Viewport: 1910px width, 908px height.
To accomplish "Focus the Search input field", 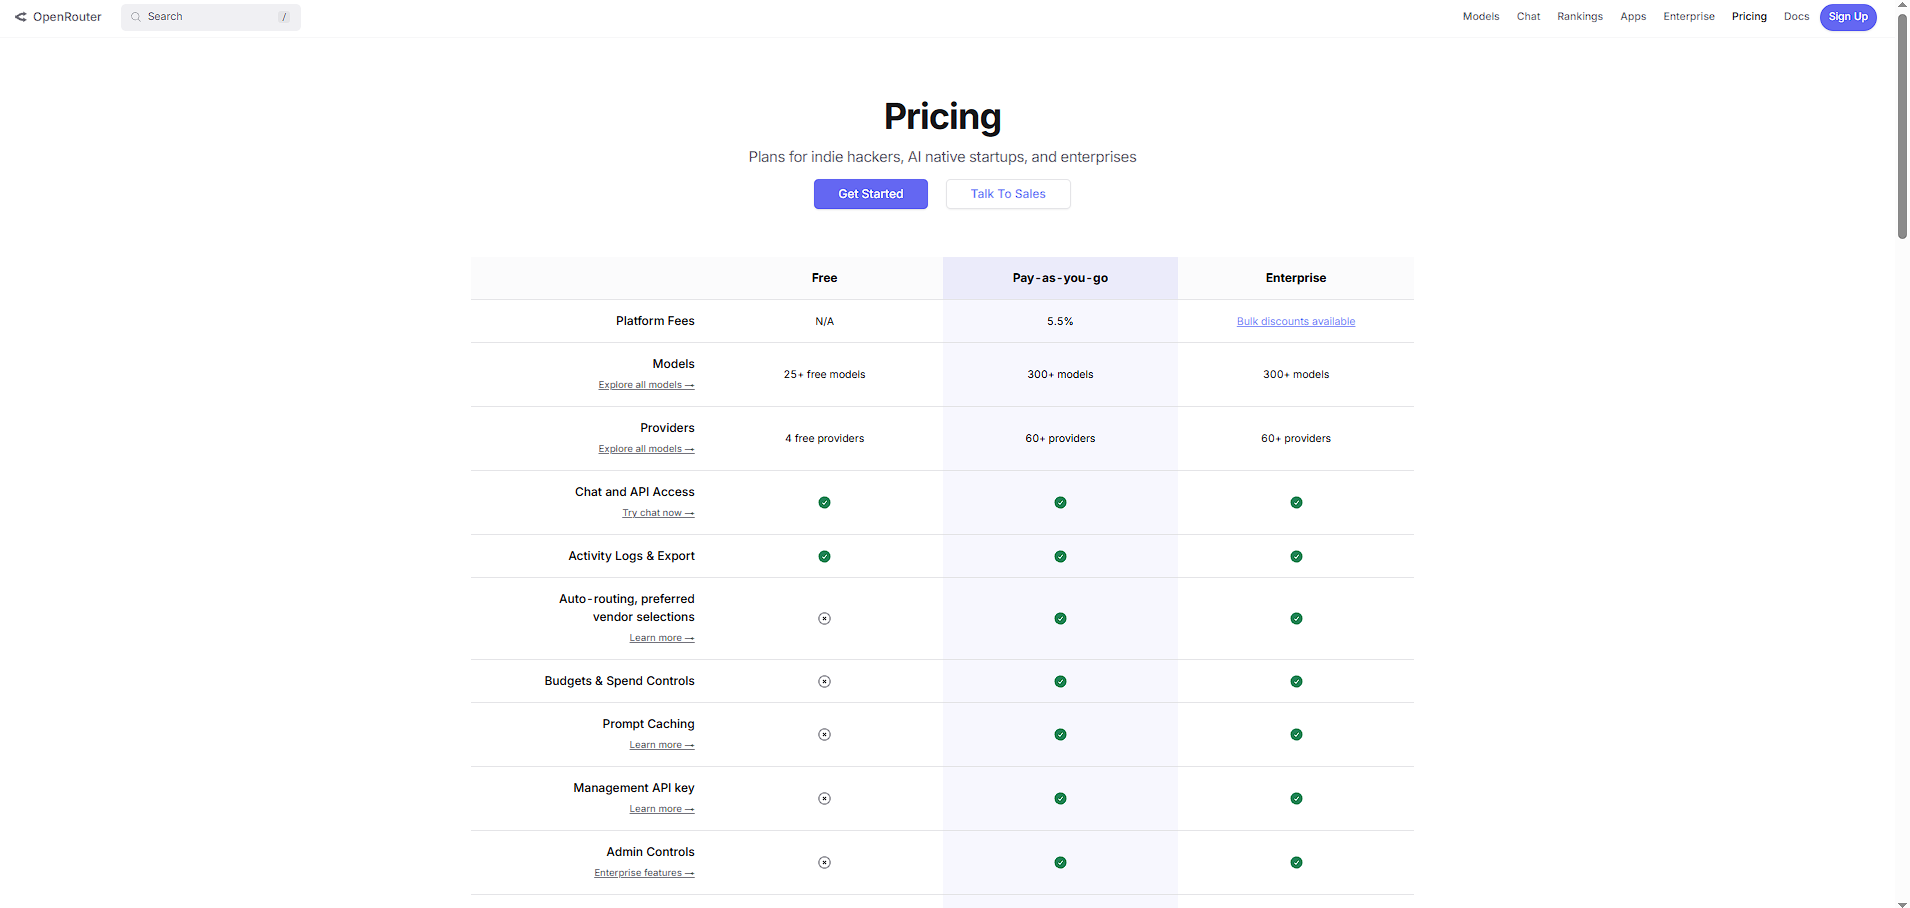I will [x=212, y=17].
